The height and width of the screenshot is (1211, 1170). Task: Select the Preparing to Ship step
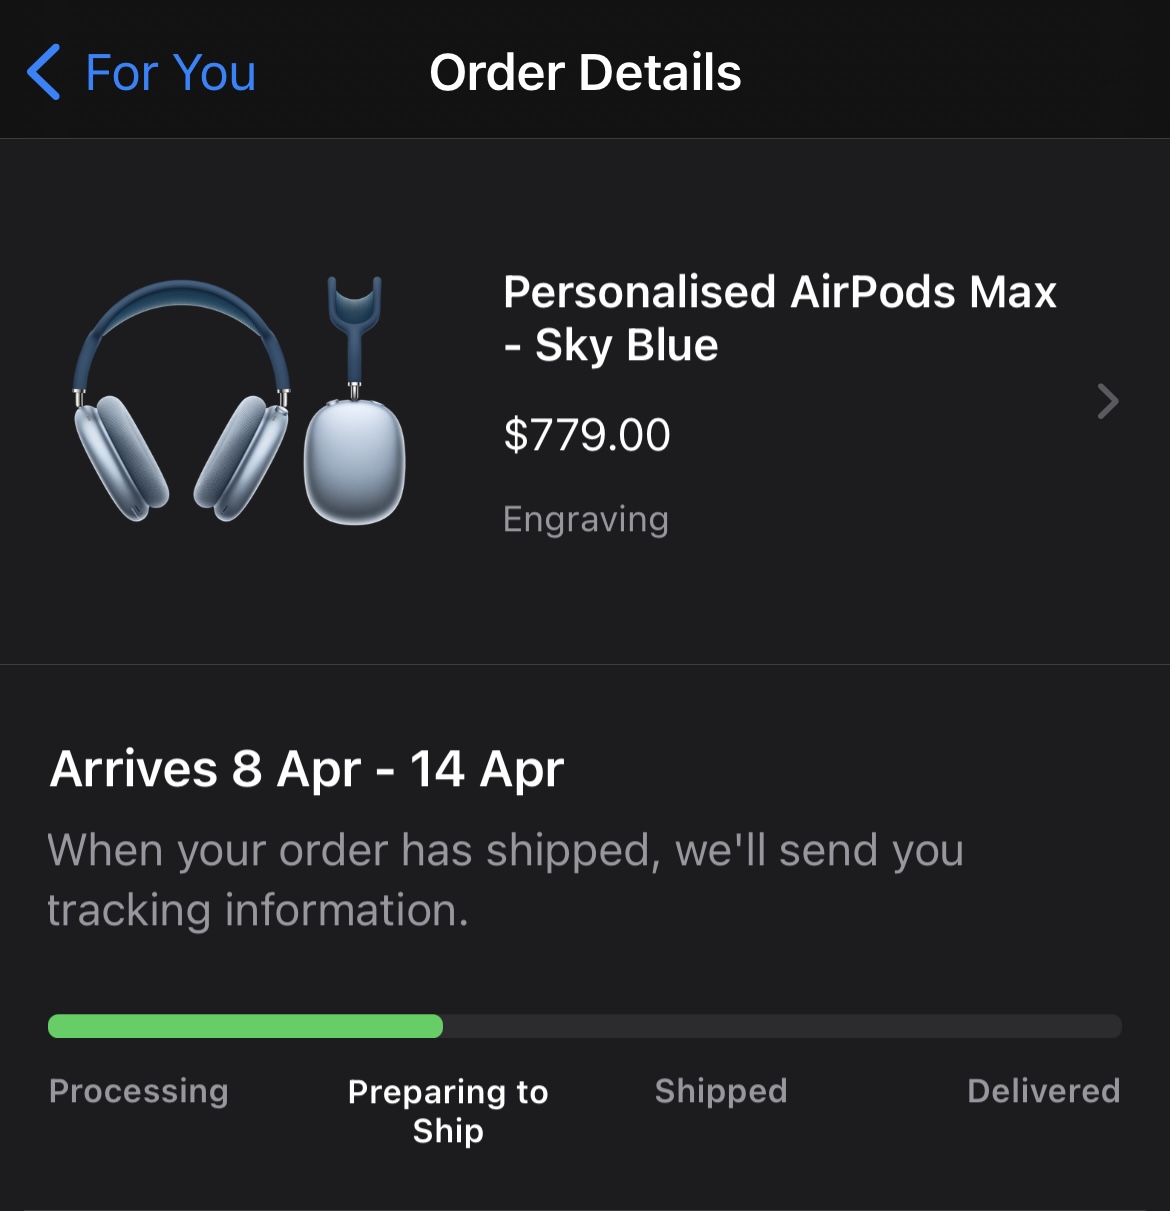[448, 1110]
